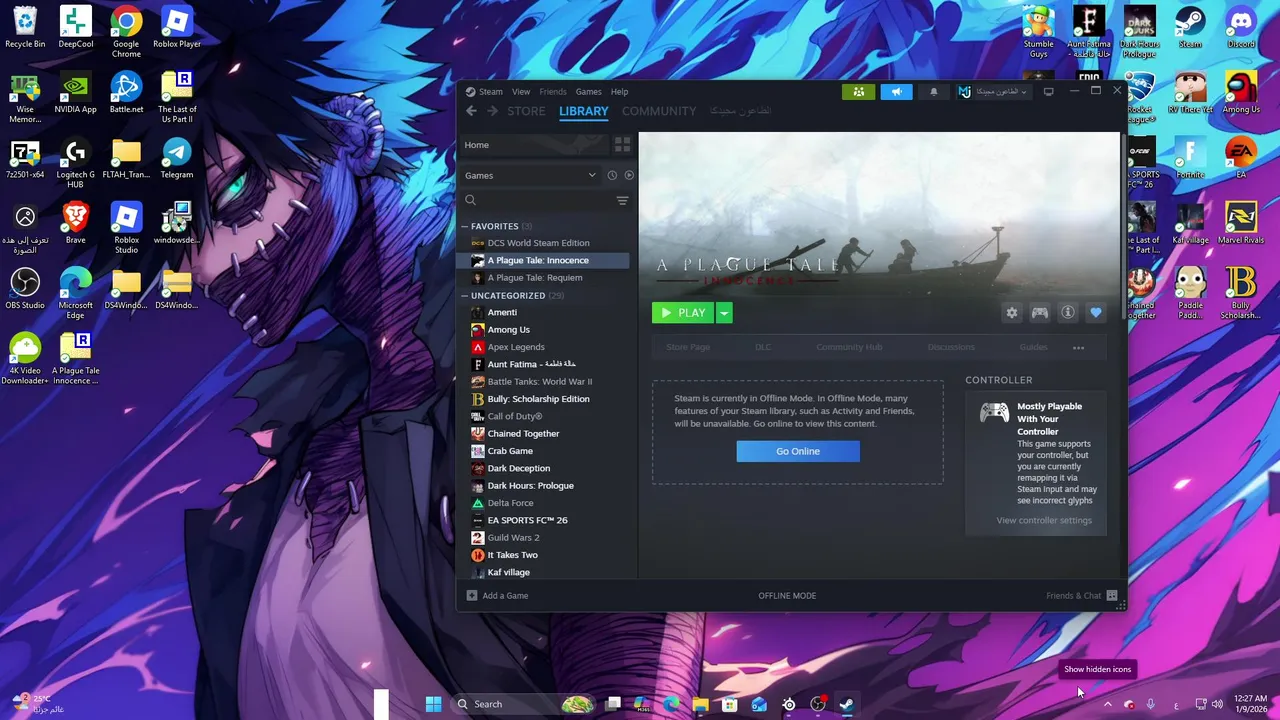
Task: Click the Go Online button
Action: [798, 451]
